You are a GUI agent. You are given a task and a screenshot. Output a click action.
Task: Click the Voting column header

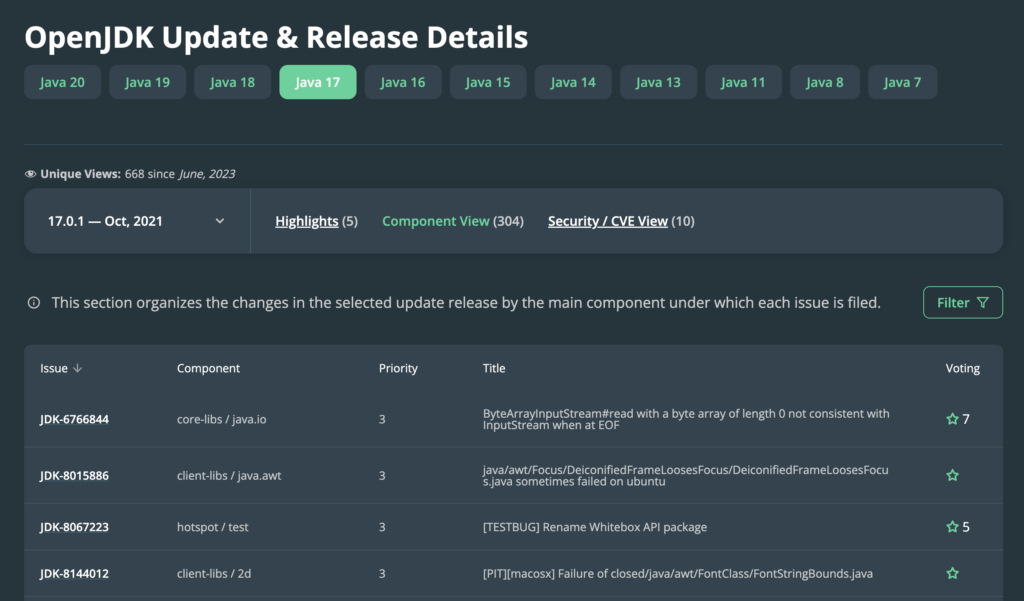tap(963, 368)
